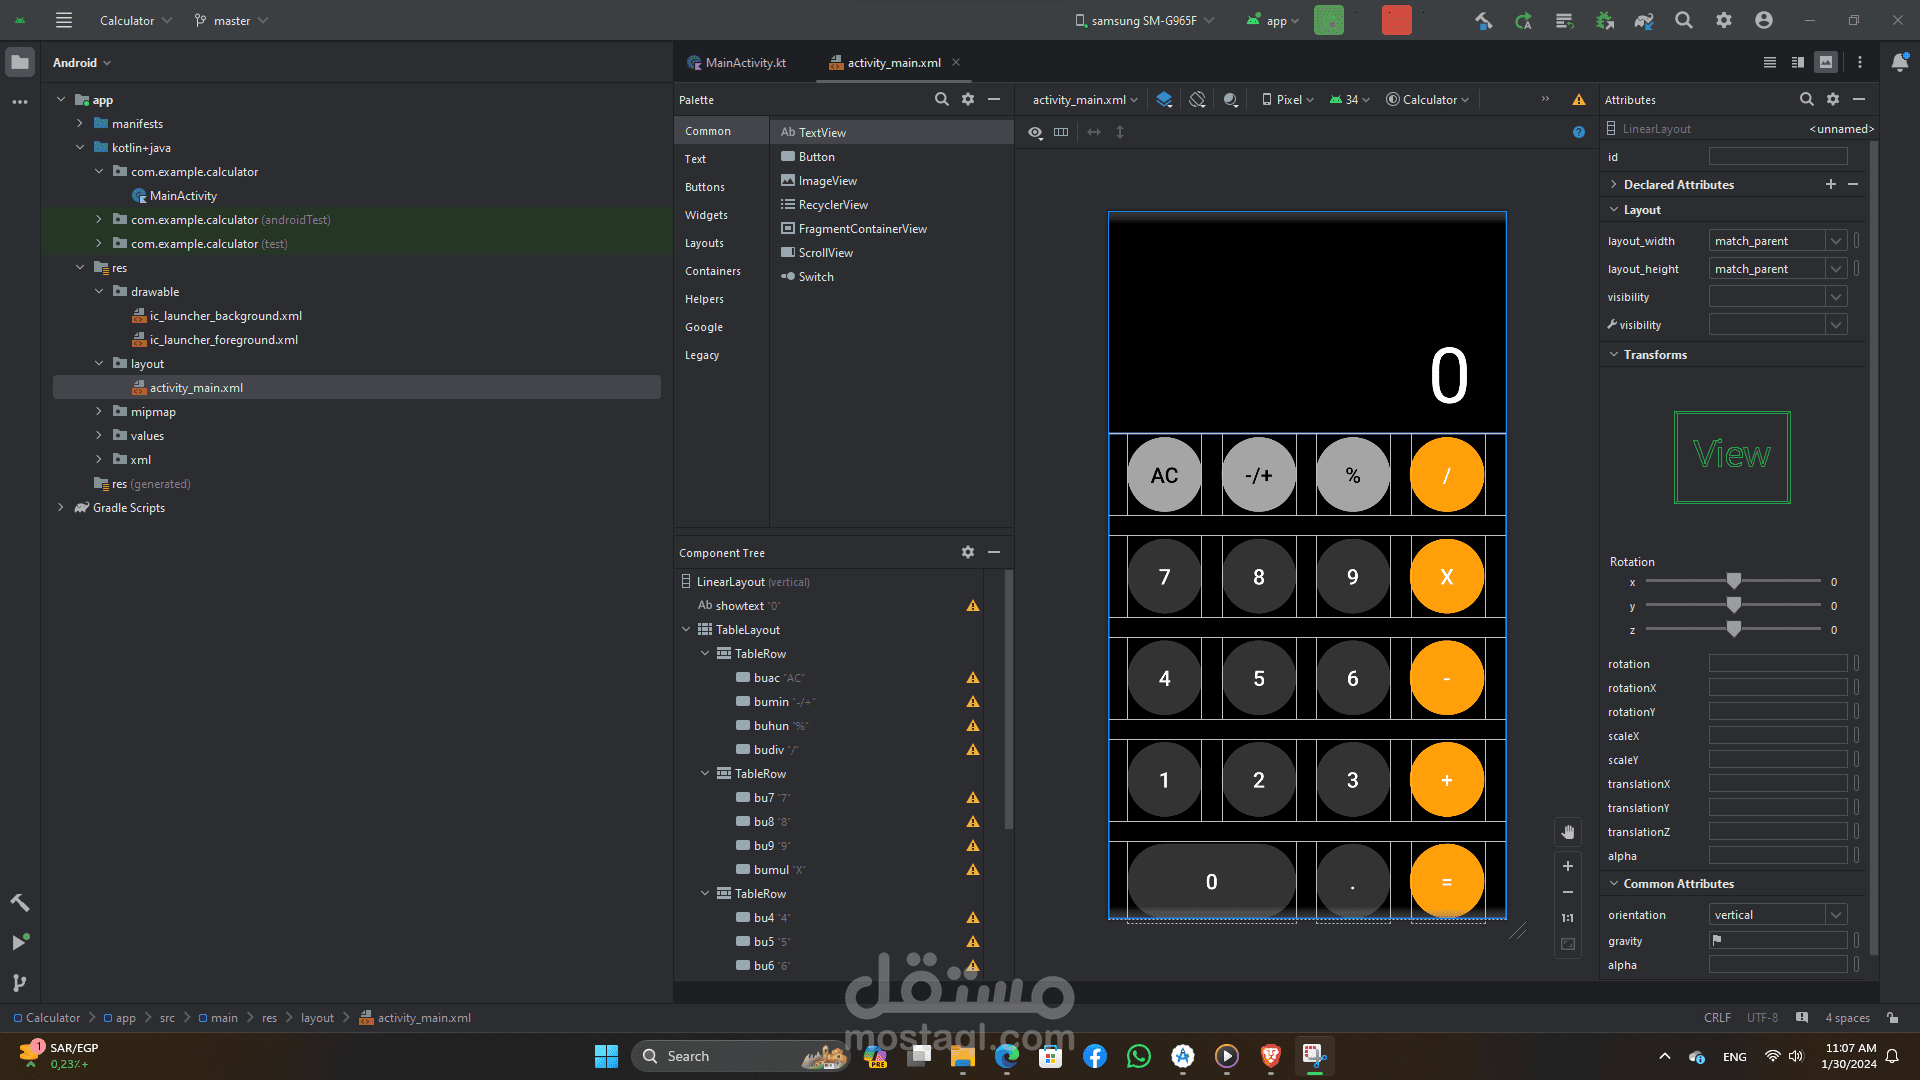Open the API 34 version dropdown
The image size is (1920, 1080).
pyautogui.click(x=1349, y=99)
